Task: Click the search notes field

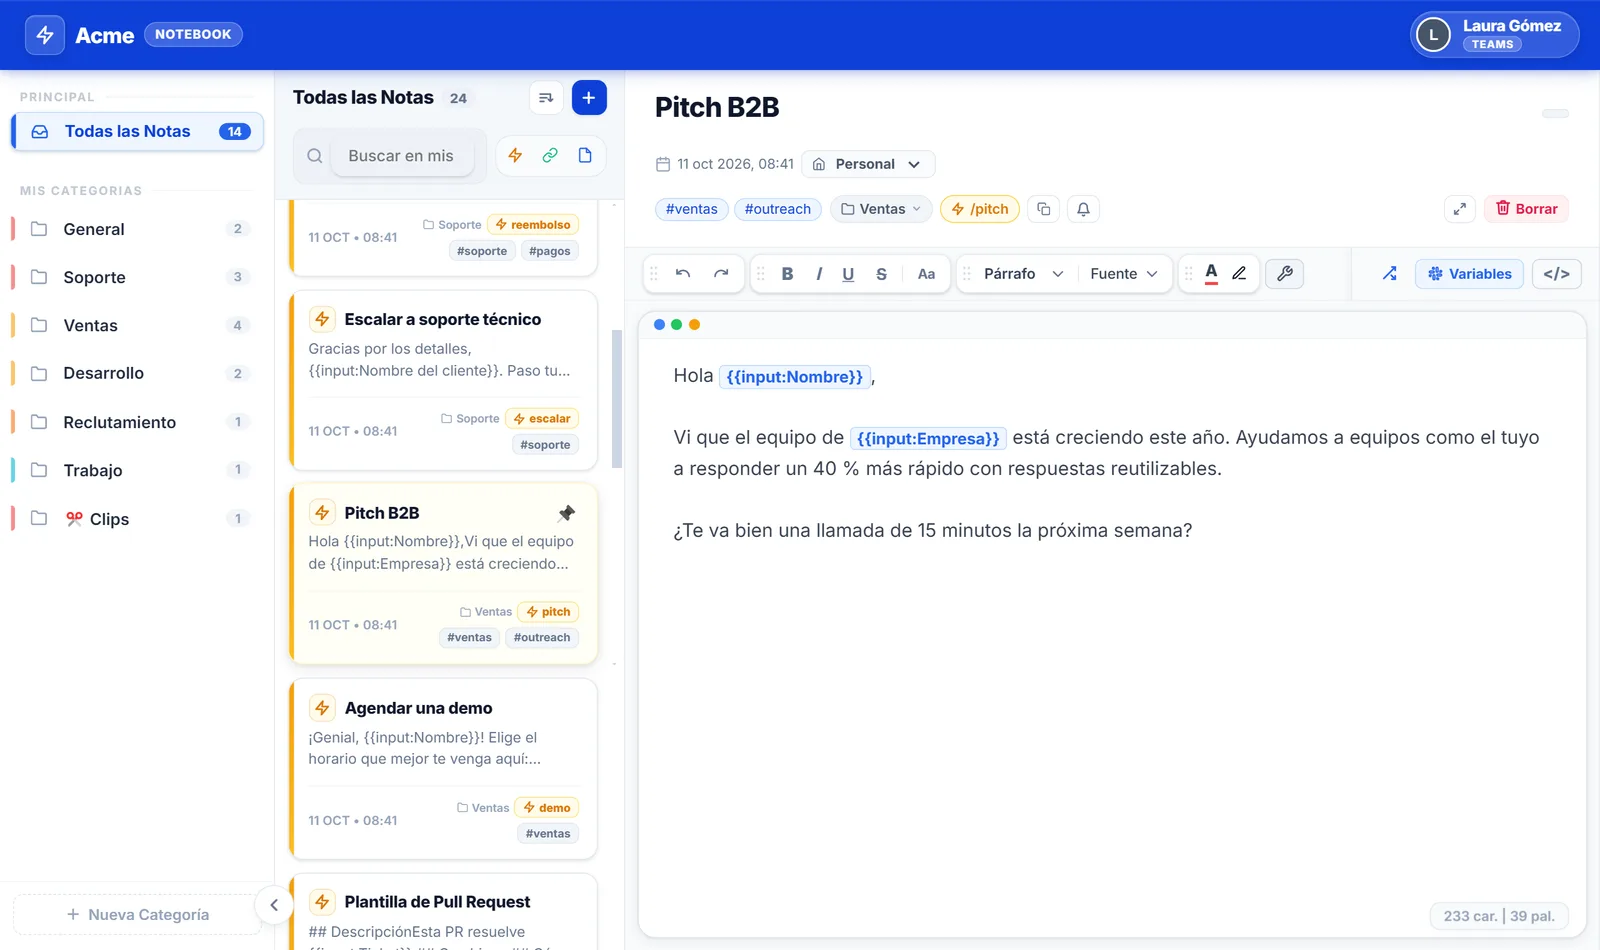Action: tap(401, 156)
